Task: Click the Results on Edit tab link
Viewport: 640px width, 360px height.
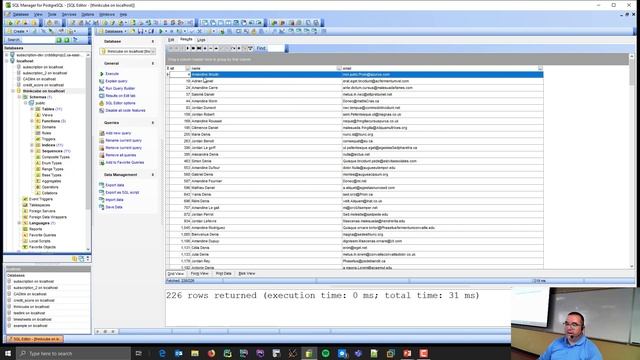Action: pyautogui.click(x=120, y=96)
